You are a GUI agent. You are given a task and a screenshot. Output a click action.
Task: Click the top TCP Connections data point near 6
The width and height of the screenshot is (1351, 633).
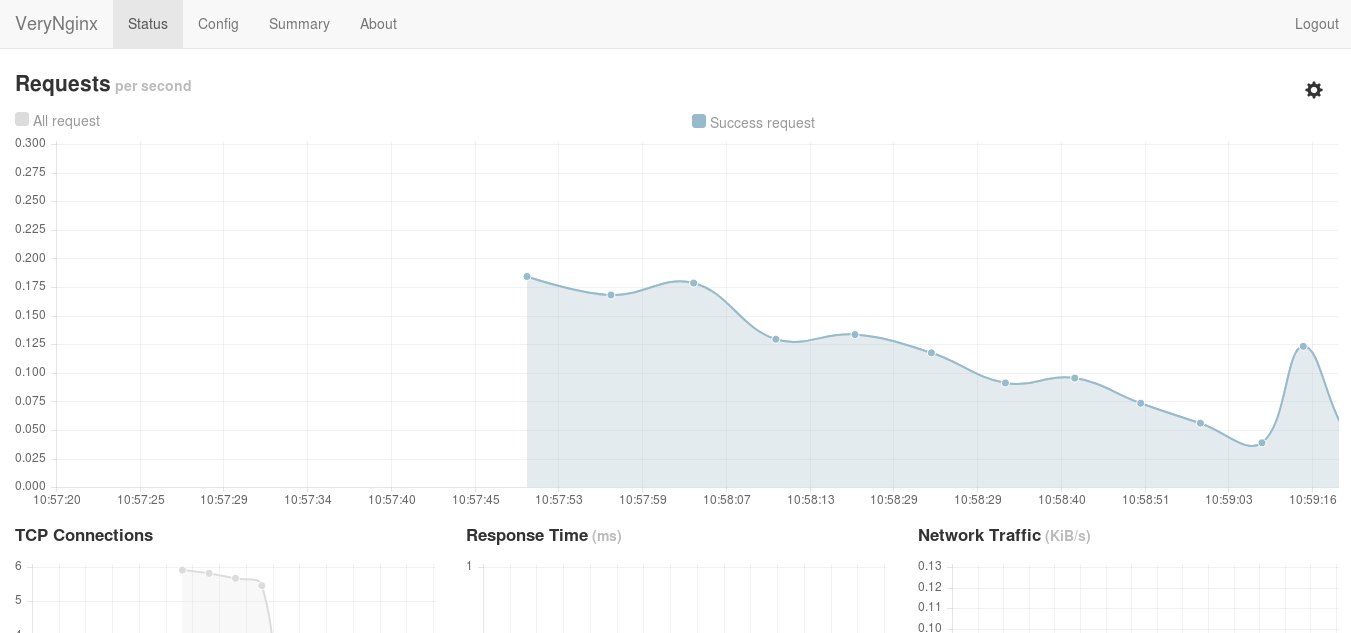pyautogui.click(x=183, y=570)
